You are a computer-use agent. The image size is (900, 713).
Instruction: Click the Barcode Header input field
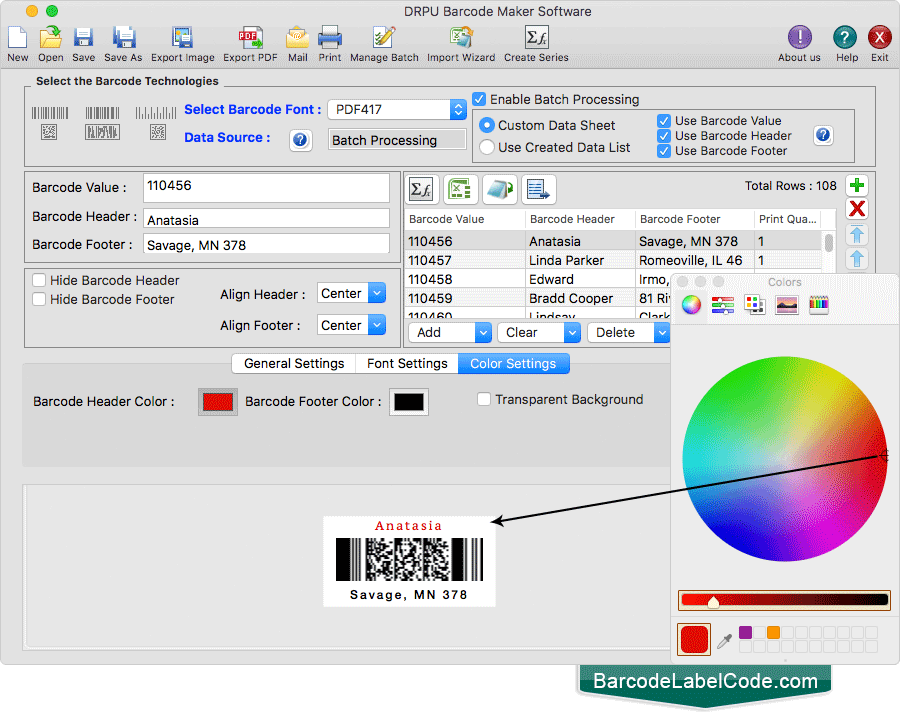pyautogui.click(x=266, y=219)
